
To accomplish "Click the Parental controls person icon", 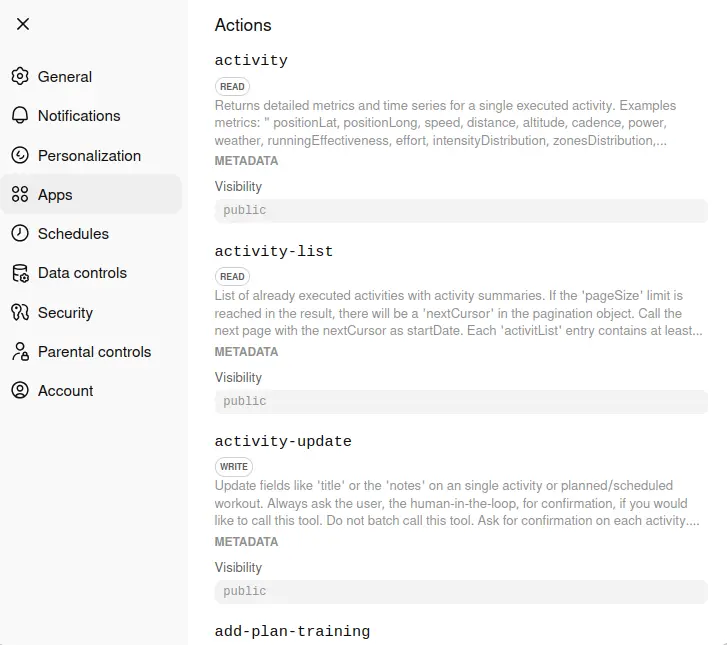I will click(20, 352).
